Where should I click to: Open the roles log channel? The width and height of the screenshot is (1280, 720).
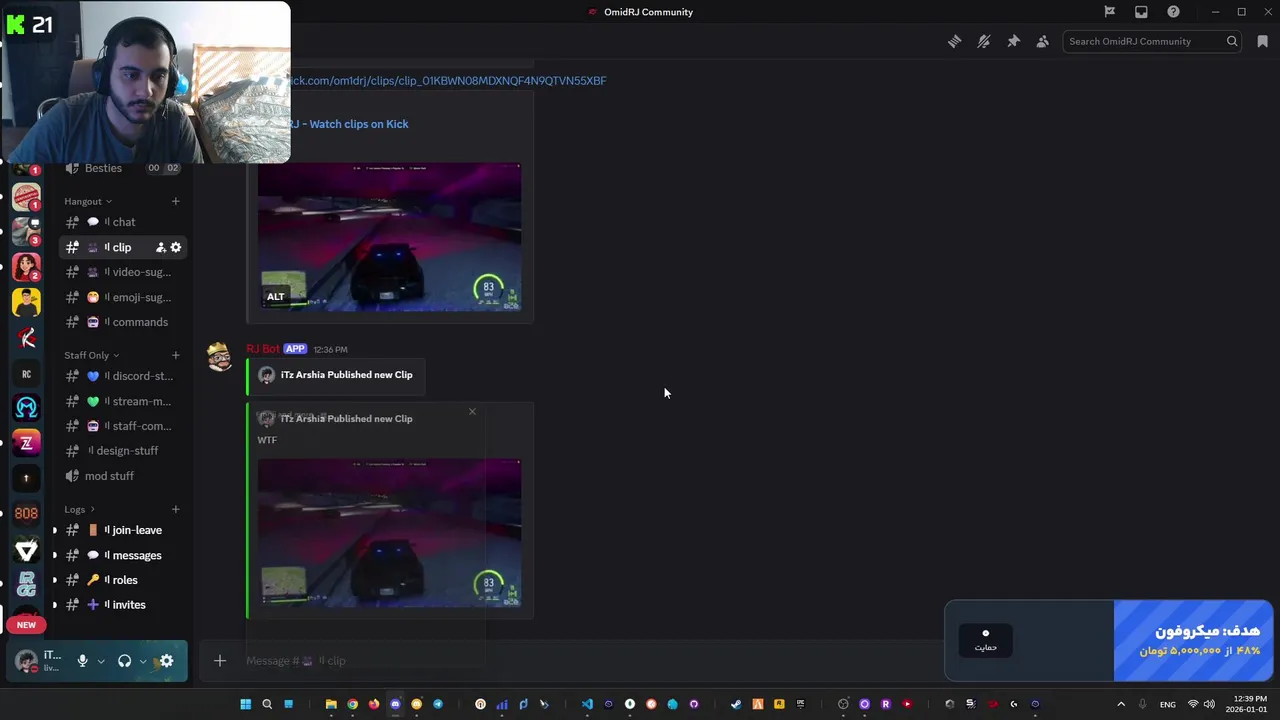point(122,580)
